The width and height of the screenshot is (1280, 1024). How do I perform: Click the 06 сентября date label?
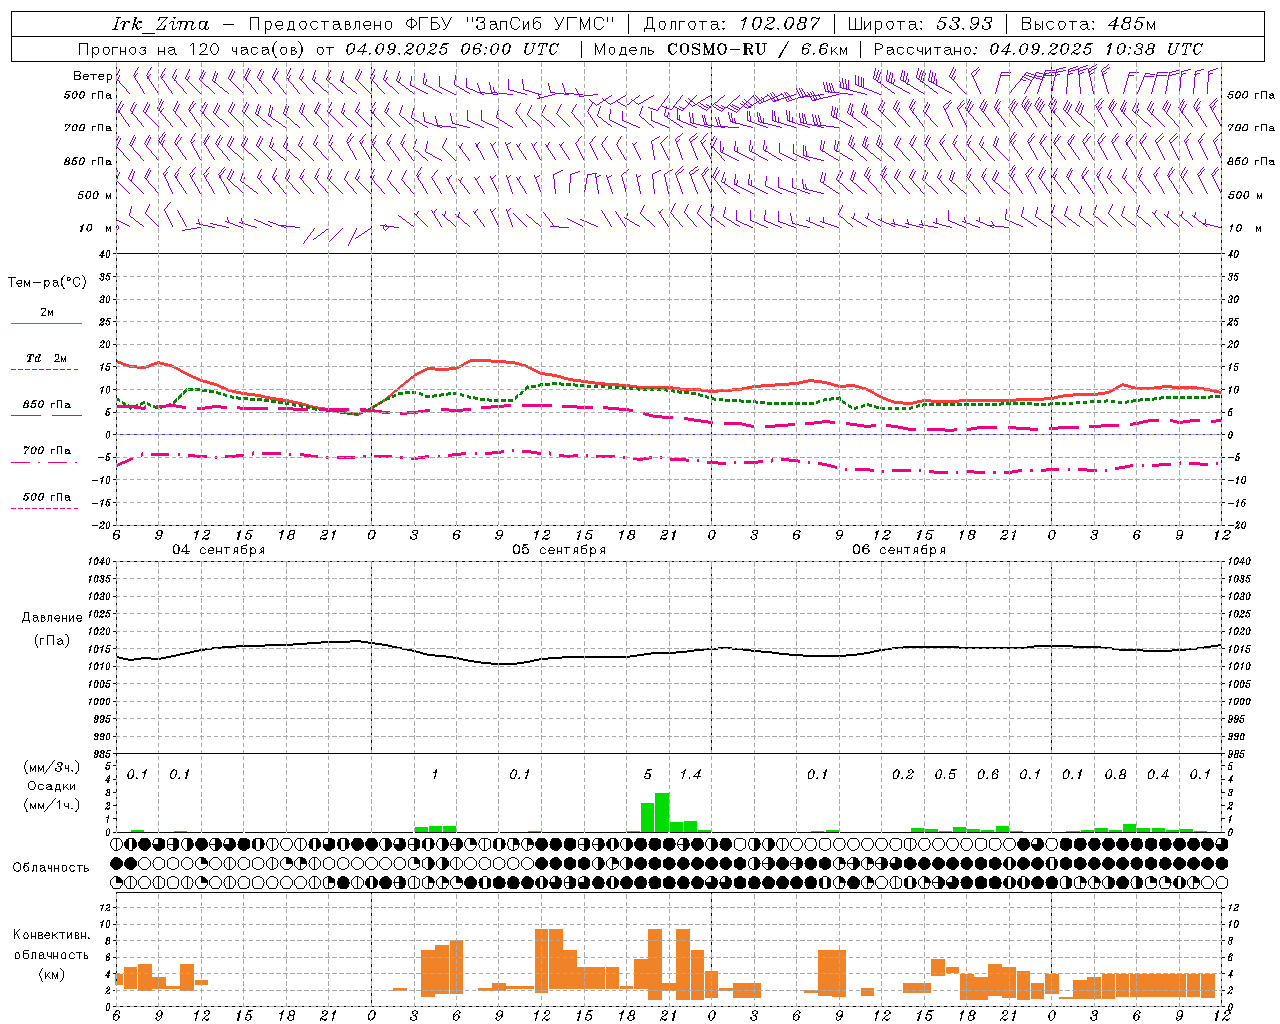899,550
